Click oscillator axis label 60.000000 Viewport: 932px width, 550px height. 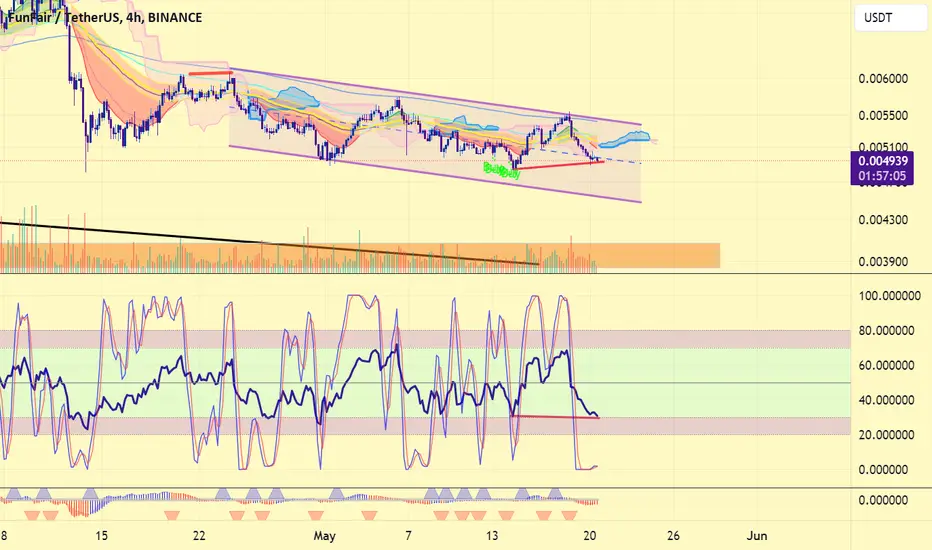pos(886,365)
